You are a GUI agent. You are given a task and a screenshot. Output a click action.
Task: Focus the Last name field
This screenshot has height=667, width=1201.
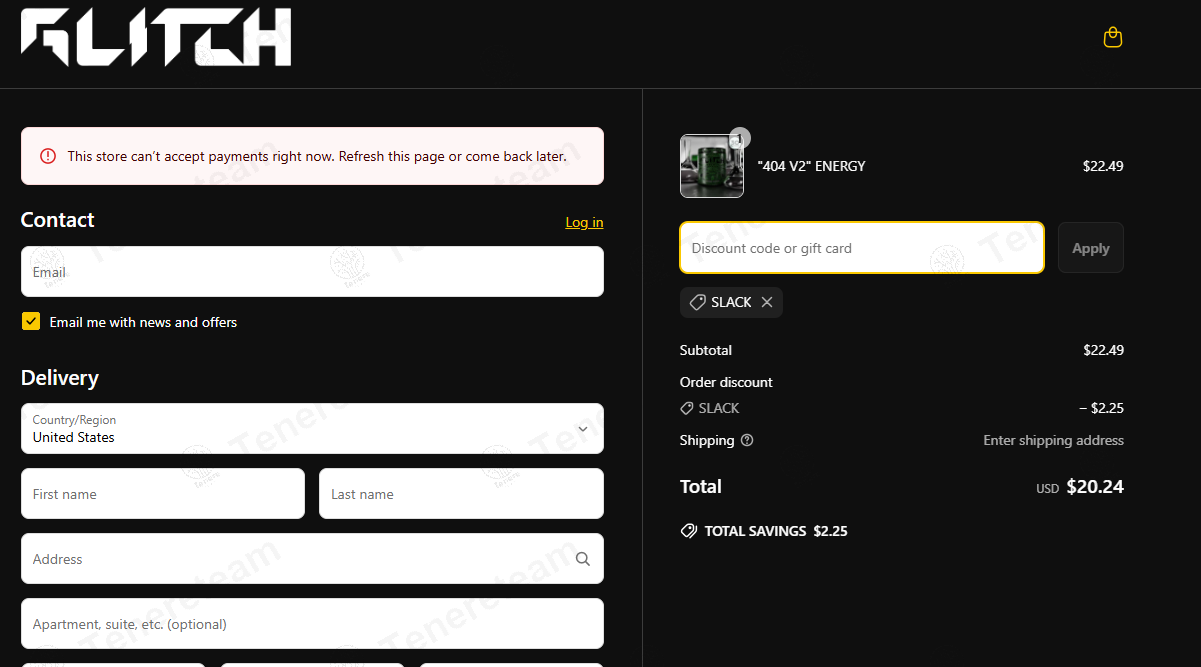pos(461,494)
